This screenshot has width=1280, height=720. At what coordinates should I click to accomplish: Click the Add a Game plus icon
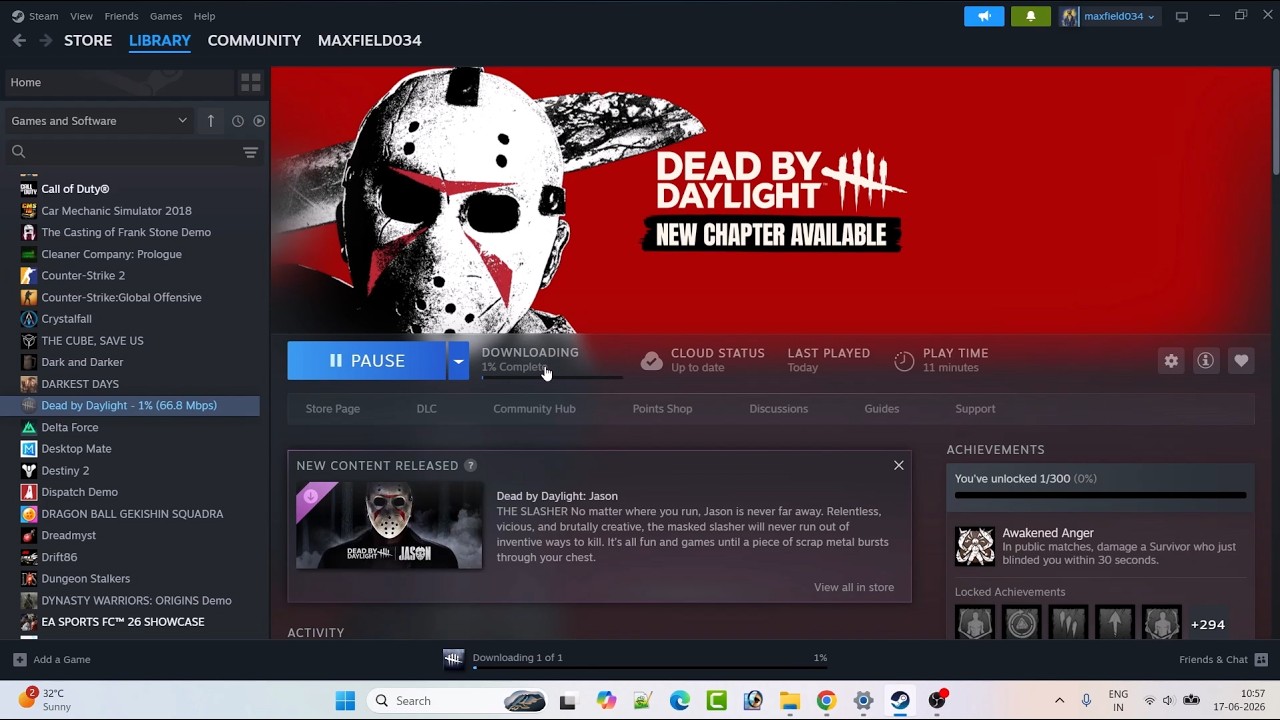pyautogui.click(x=19, y=659)
